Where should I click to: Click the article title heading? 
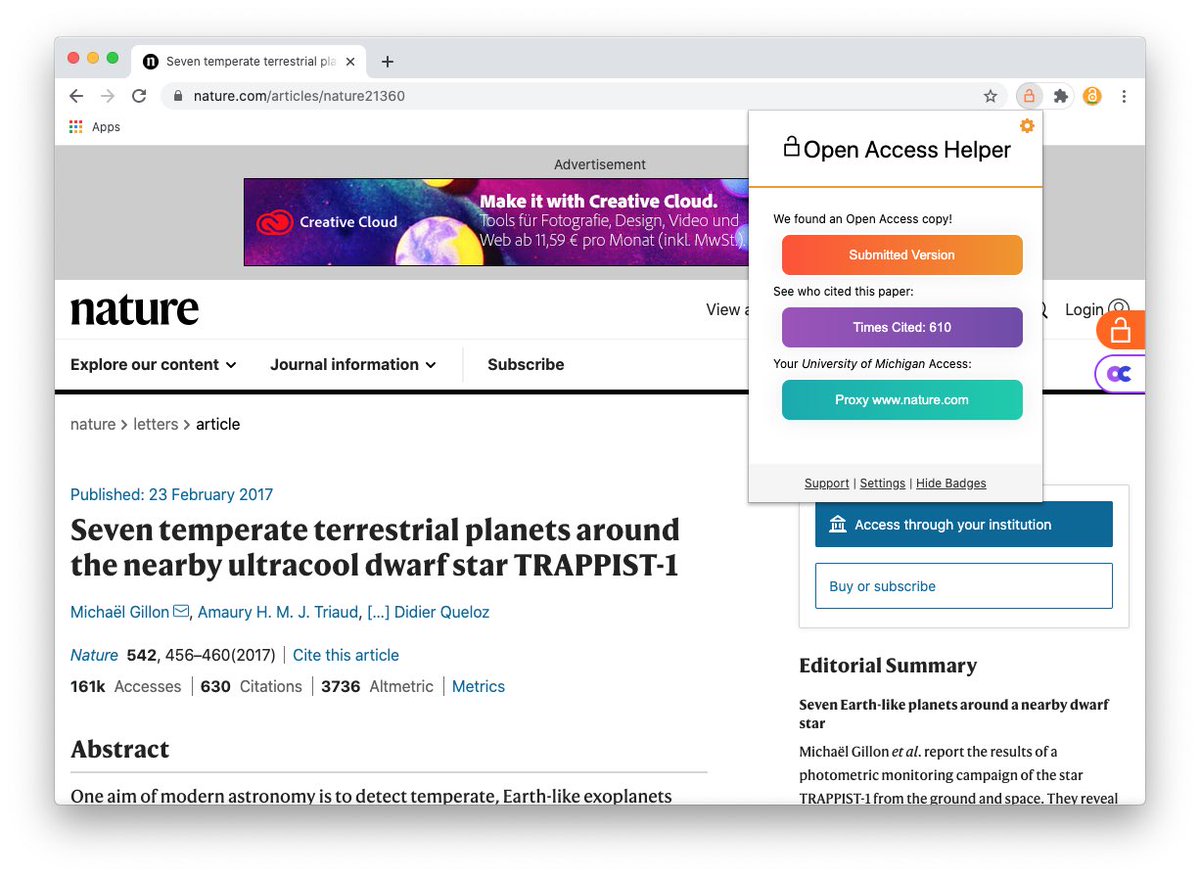(x=375, y=547)
